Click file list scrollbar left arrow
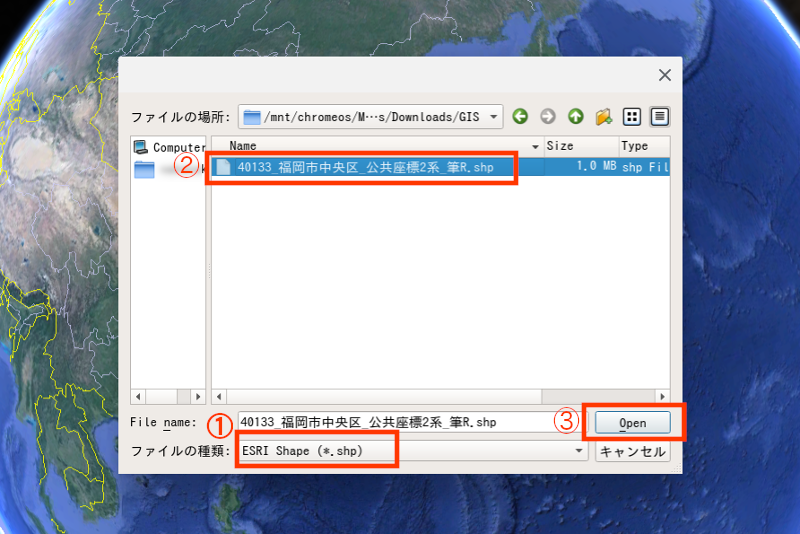The width and height of the screenshot is (800, 534). point(219,396)
